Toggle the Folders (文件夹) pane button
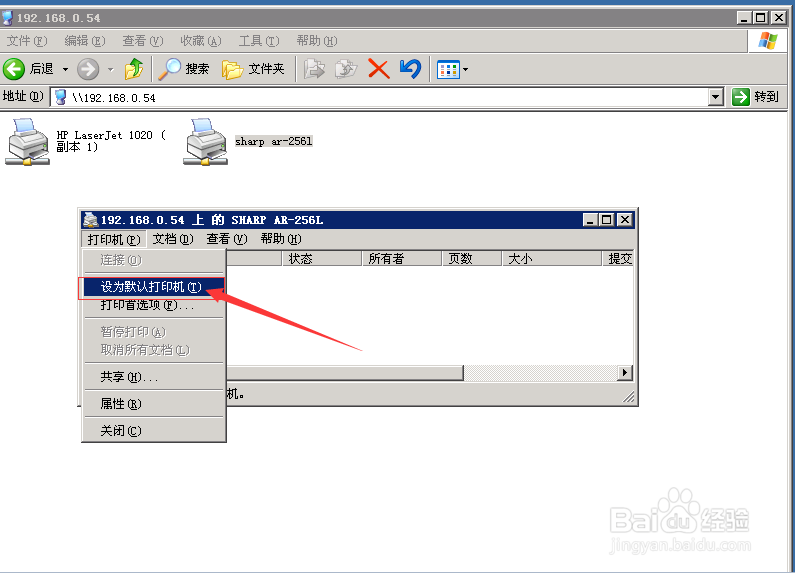 pos(253,69)
